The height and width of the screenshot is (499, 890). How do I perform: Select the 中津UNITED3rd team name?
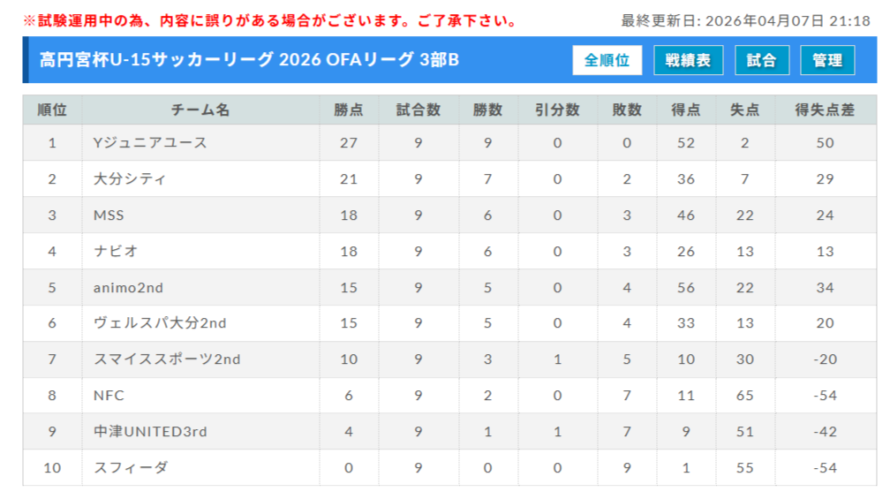click(x=150, y=431)
